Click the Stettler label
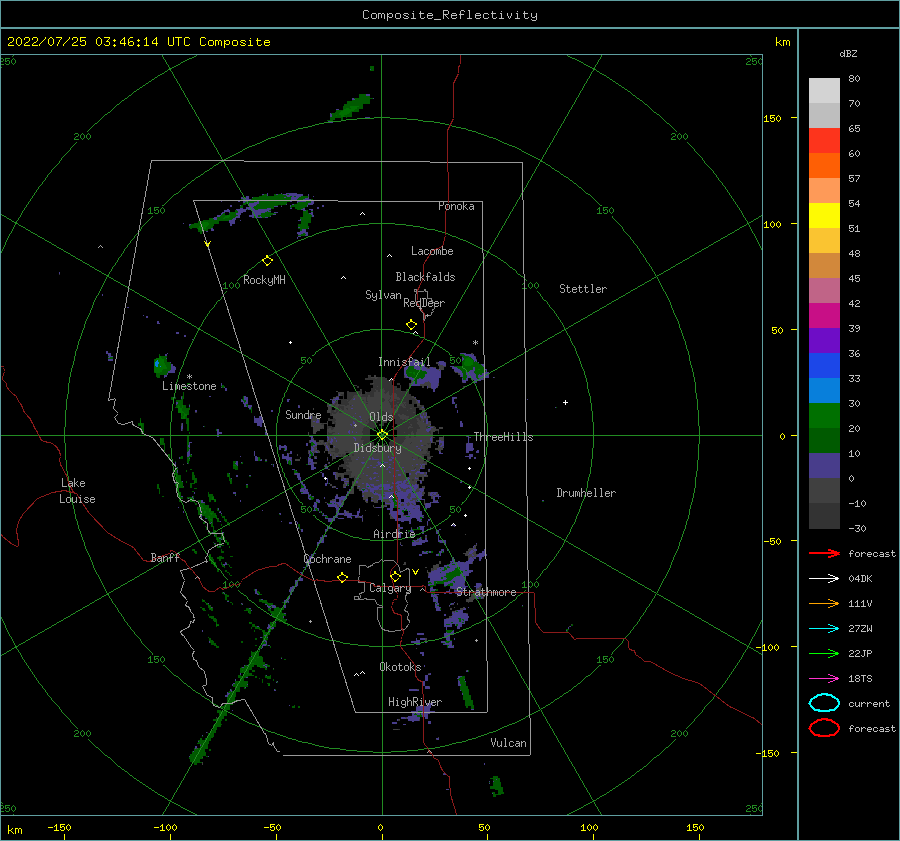Image resolution: width=900 pixels, height=841 pixels. (x=583, y=289)
